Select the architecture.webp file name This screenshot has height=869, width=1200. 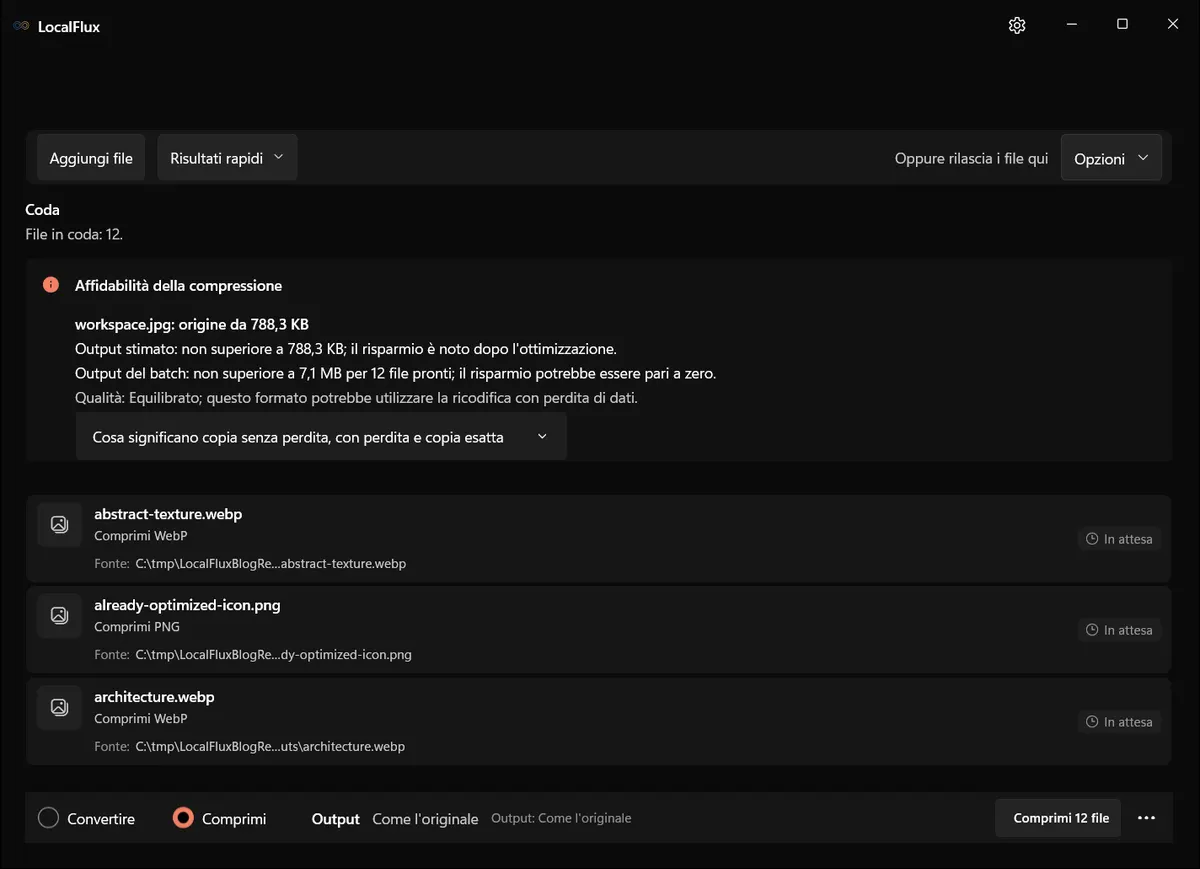click(x=154, y=697)
